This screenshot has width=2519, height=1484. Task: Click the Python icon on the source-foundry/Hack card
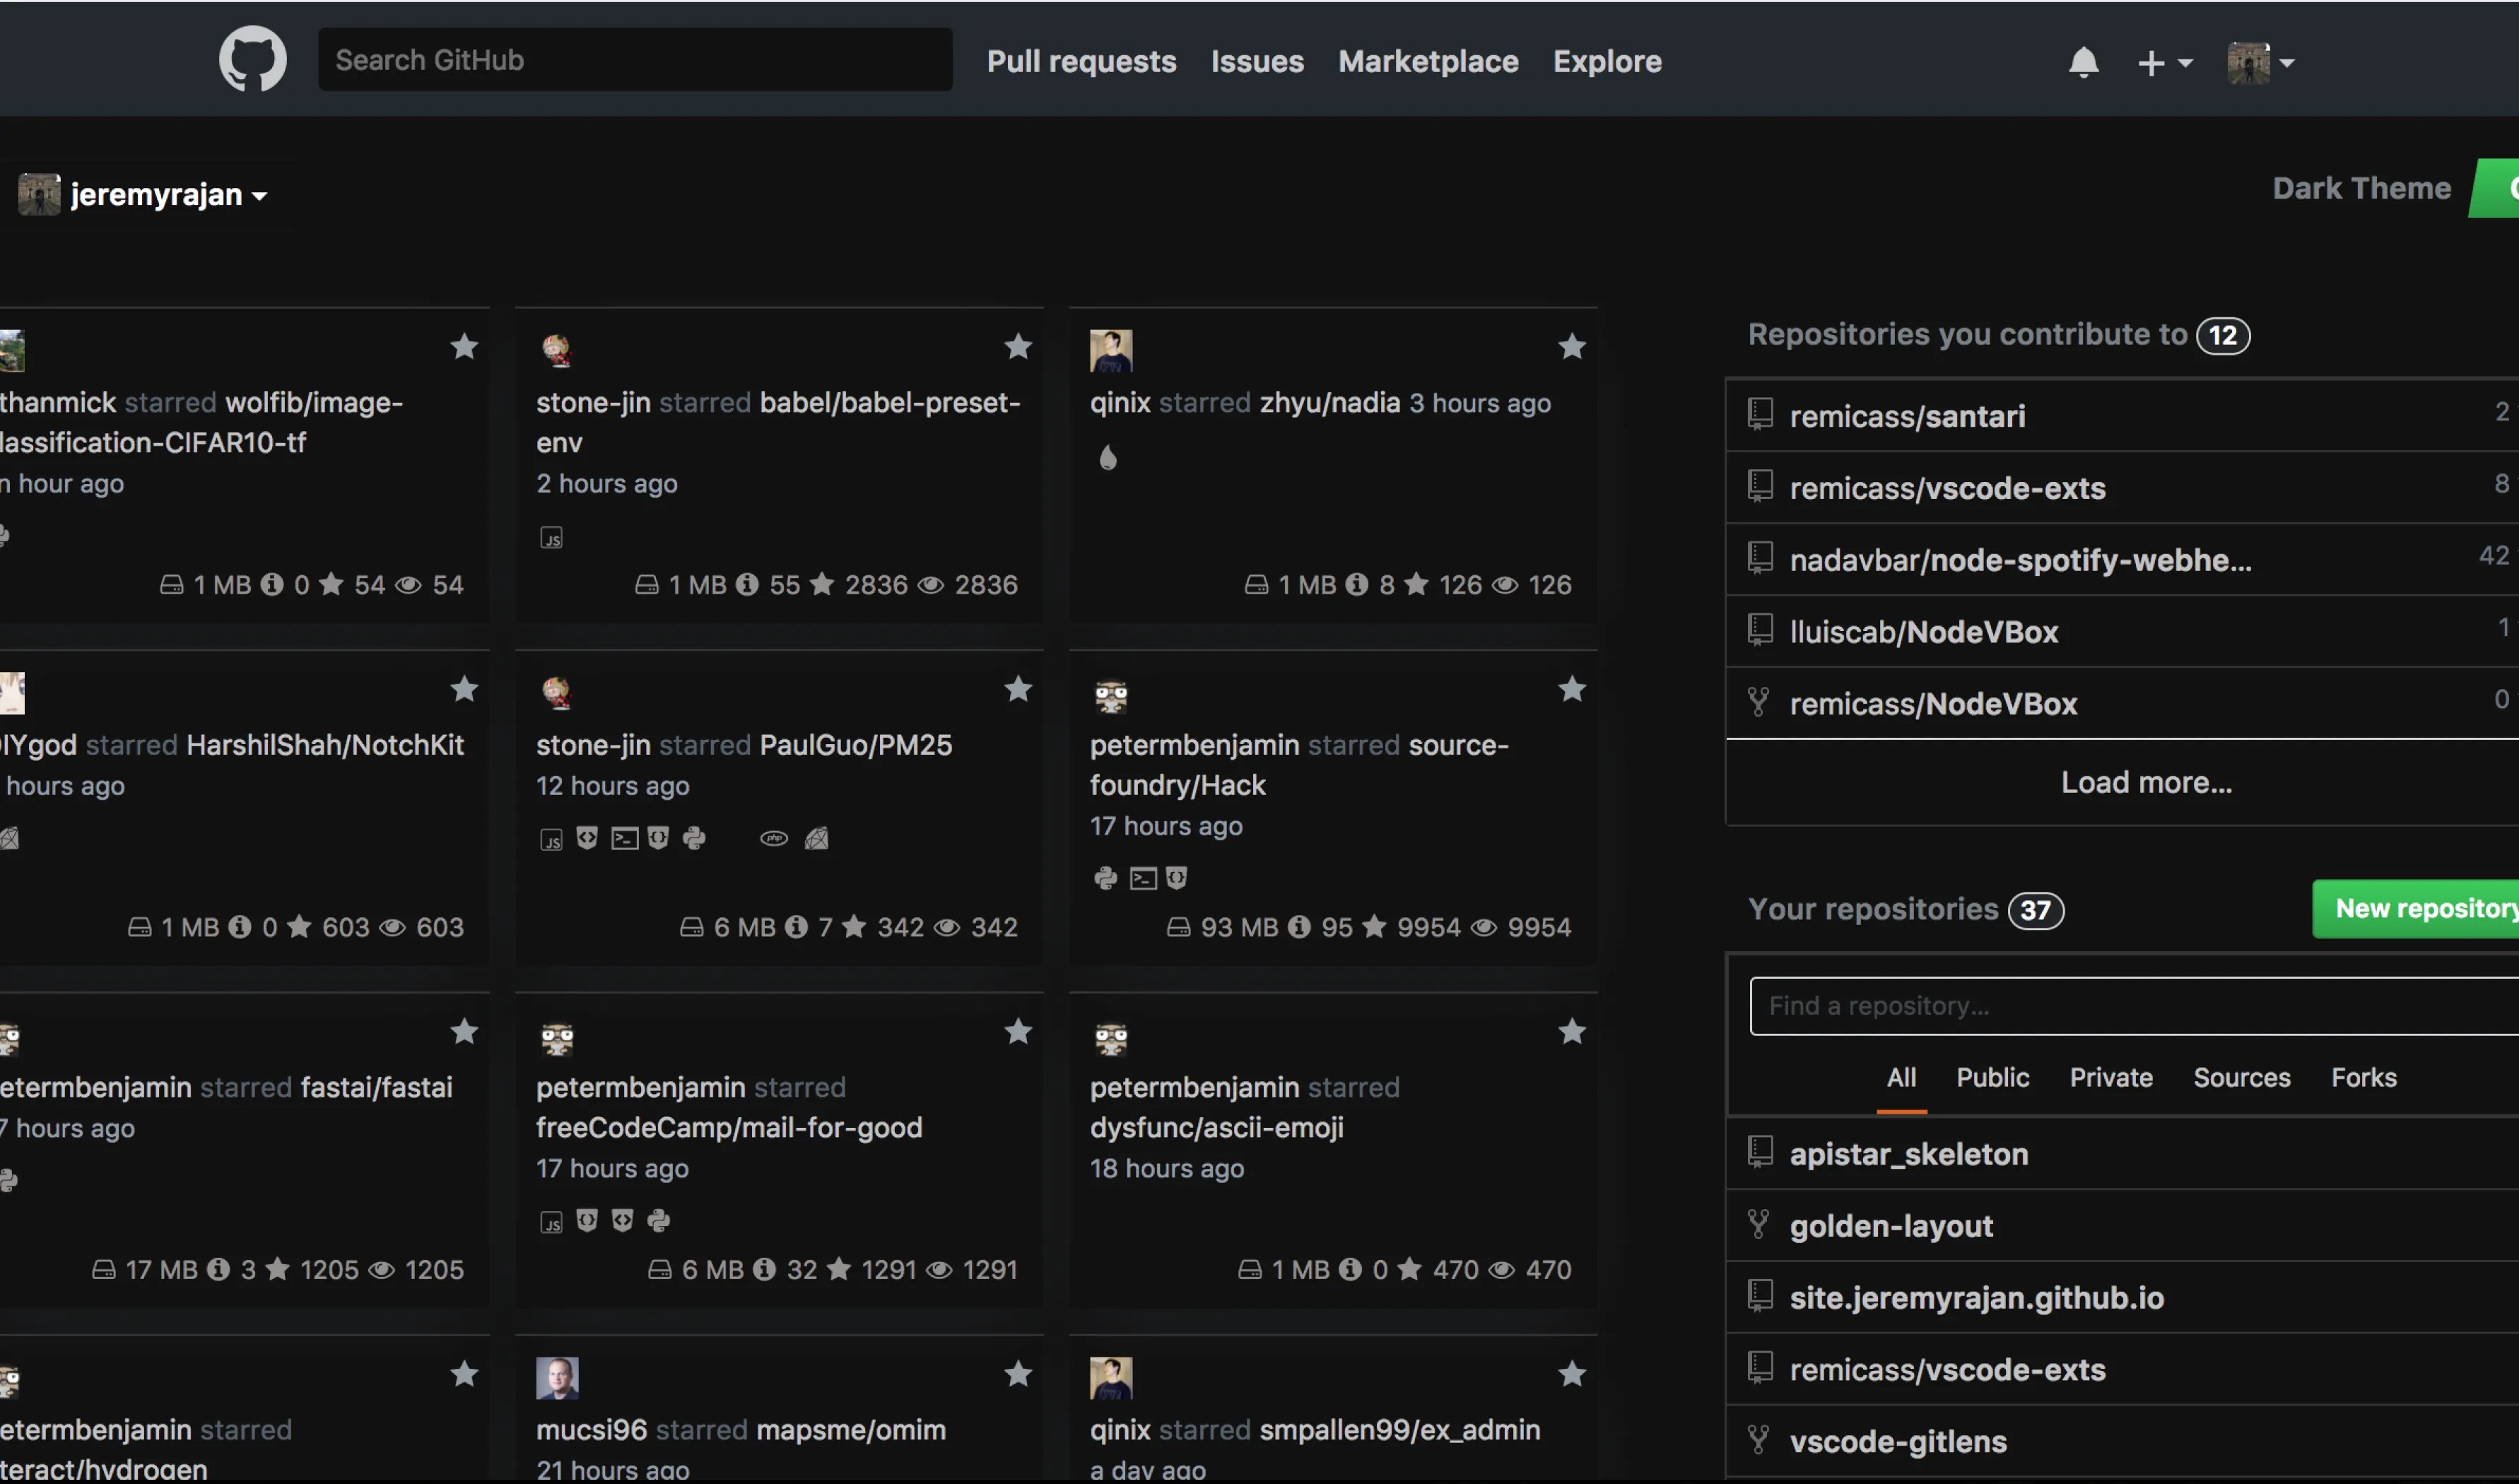1103,877
